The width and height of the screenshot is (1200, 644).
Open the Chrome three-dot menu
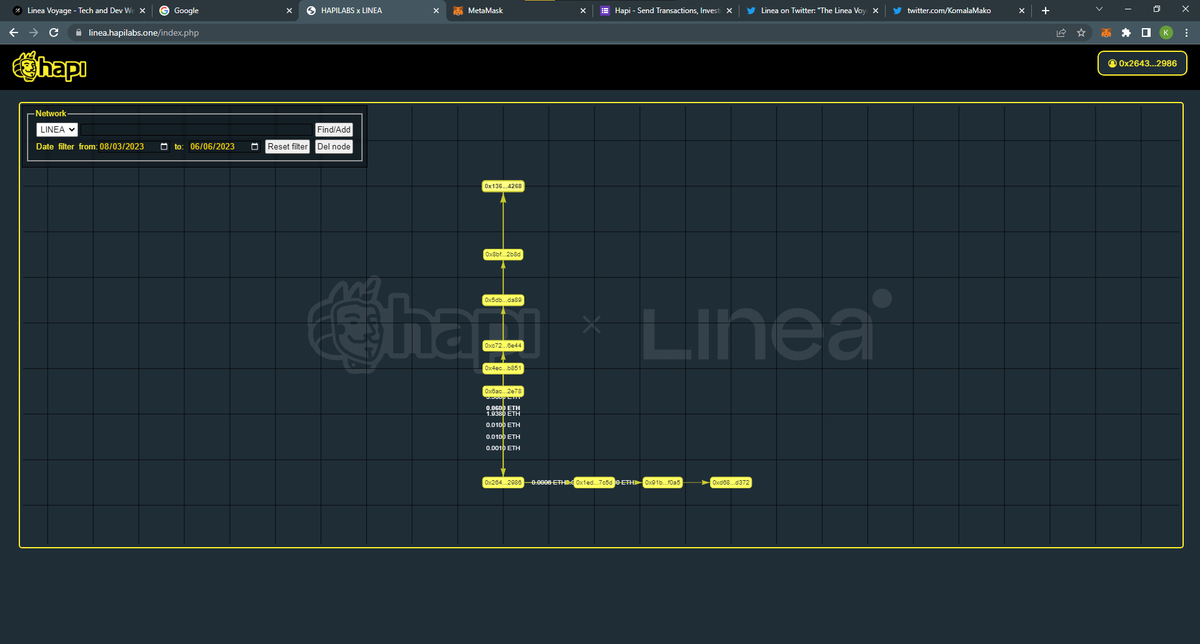(1186, 32)
